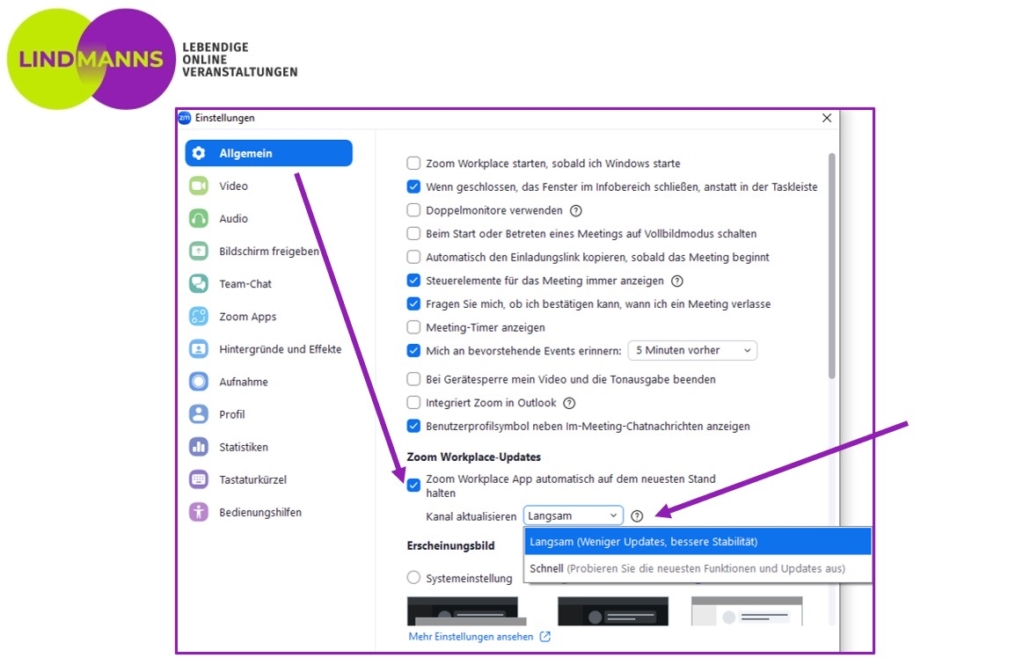
Task: Uncheck Wenn geschlossen Fenster im Infobereich schließen
Action: tap(413, 186)
